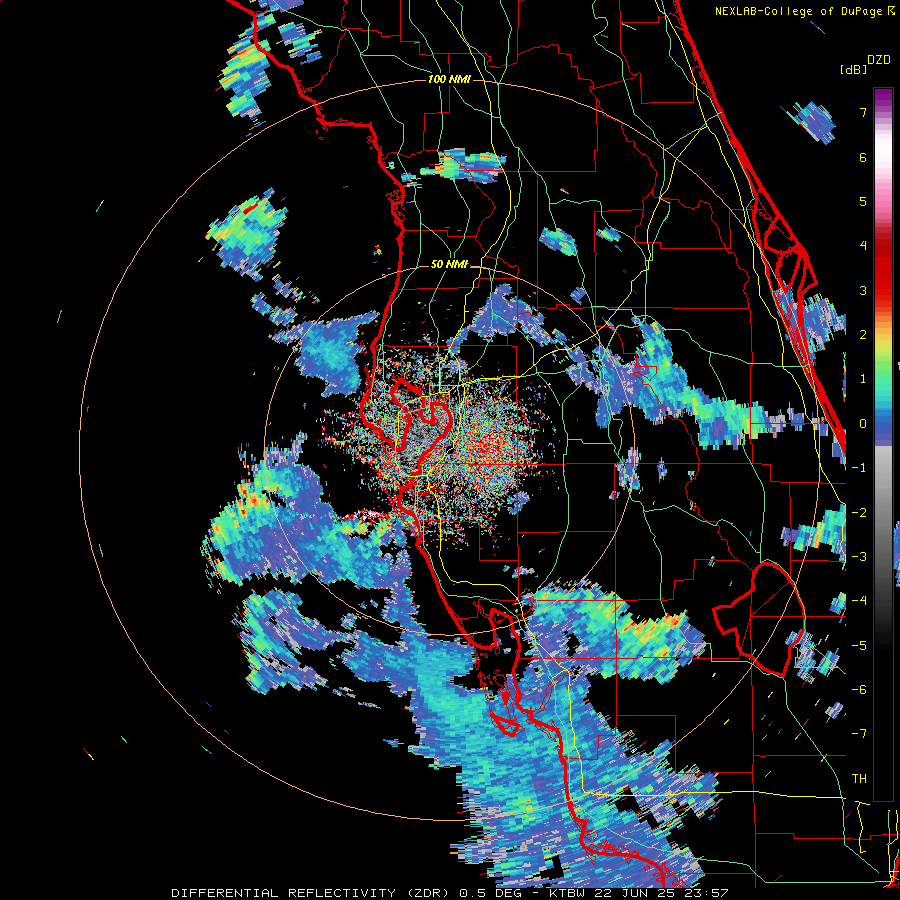900x900 pixels.
Task: Click the TH label on the scale
Action: 859,778
